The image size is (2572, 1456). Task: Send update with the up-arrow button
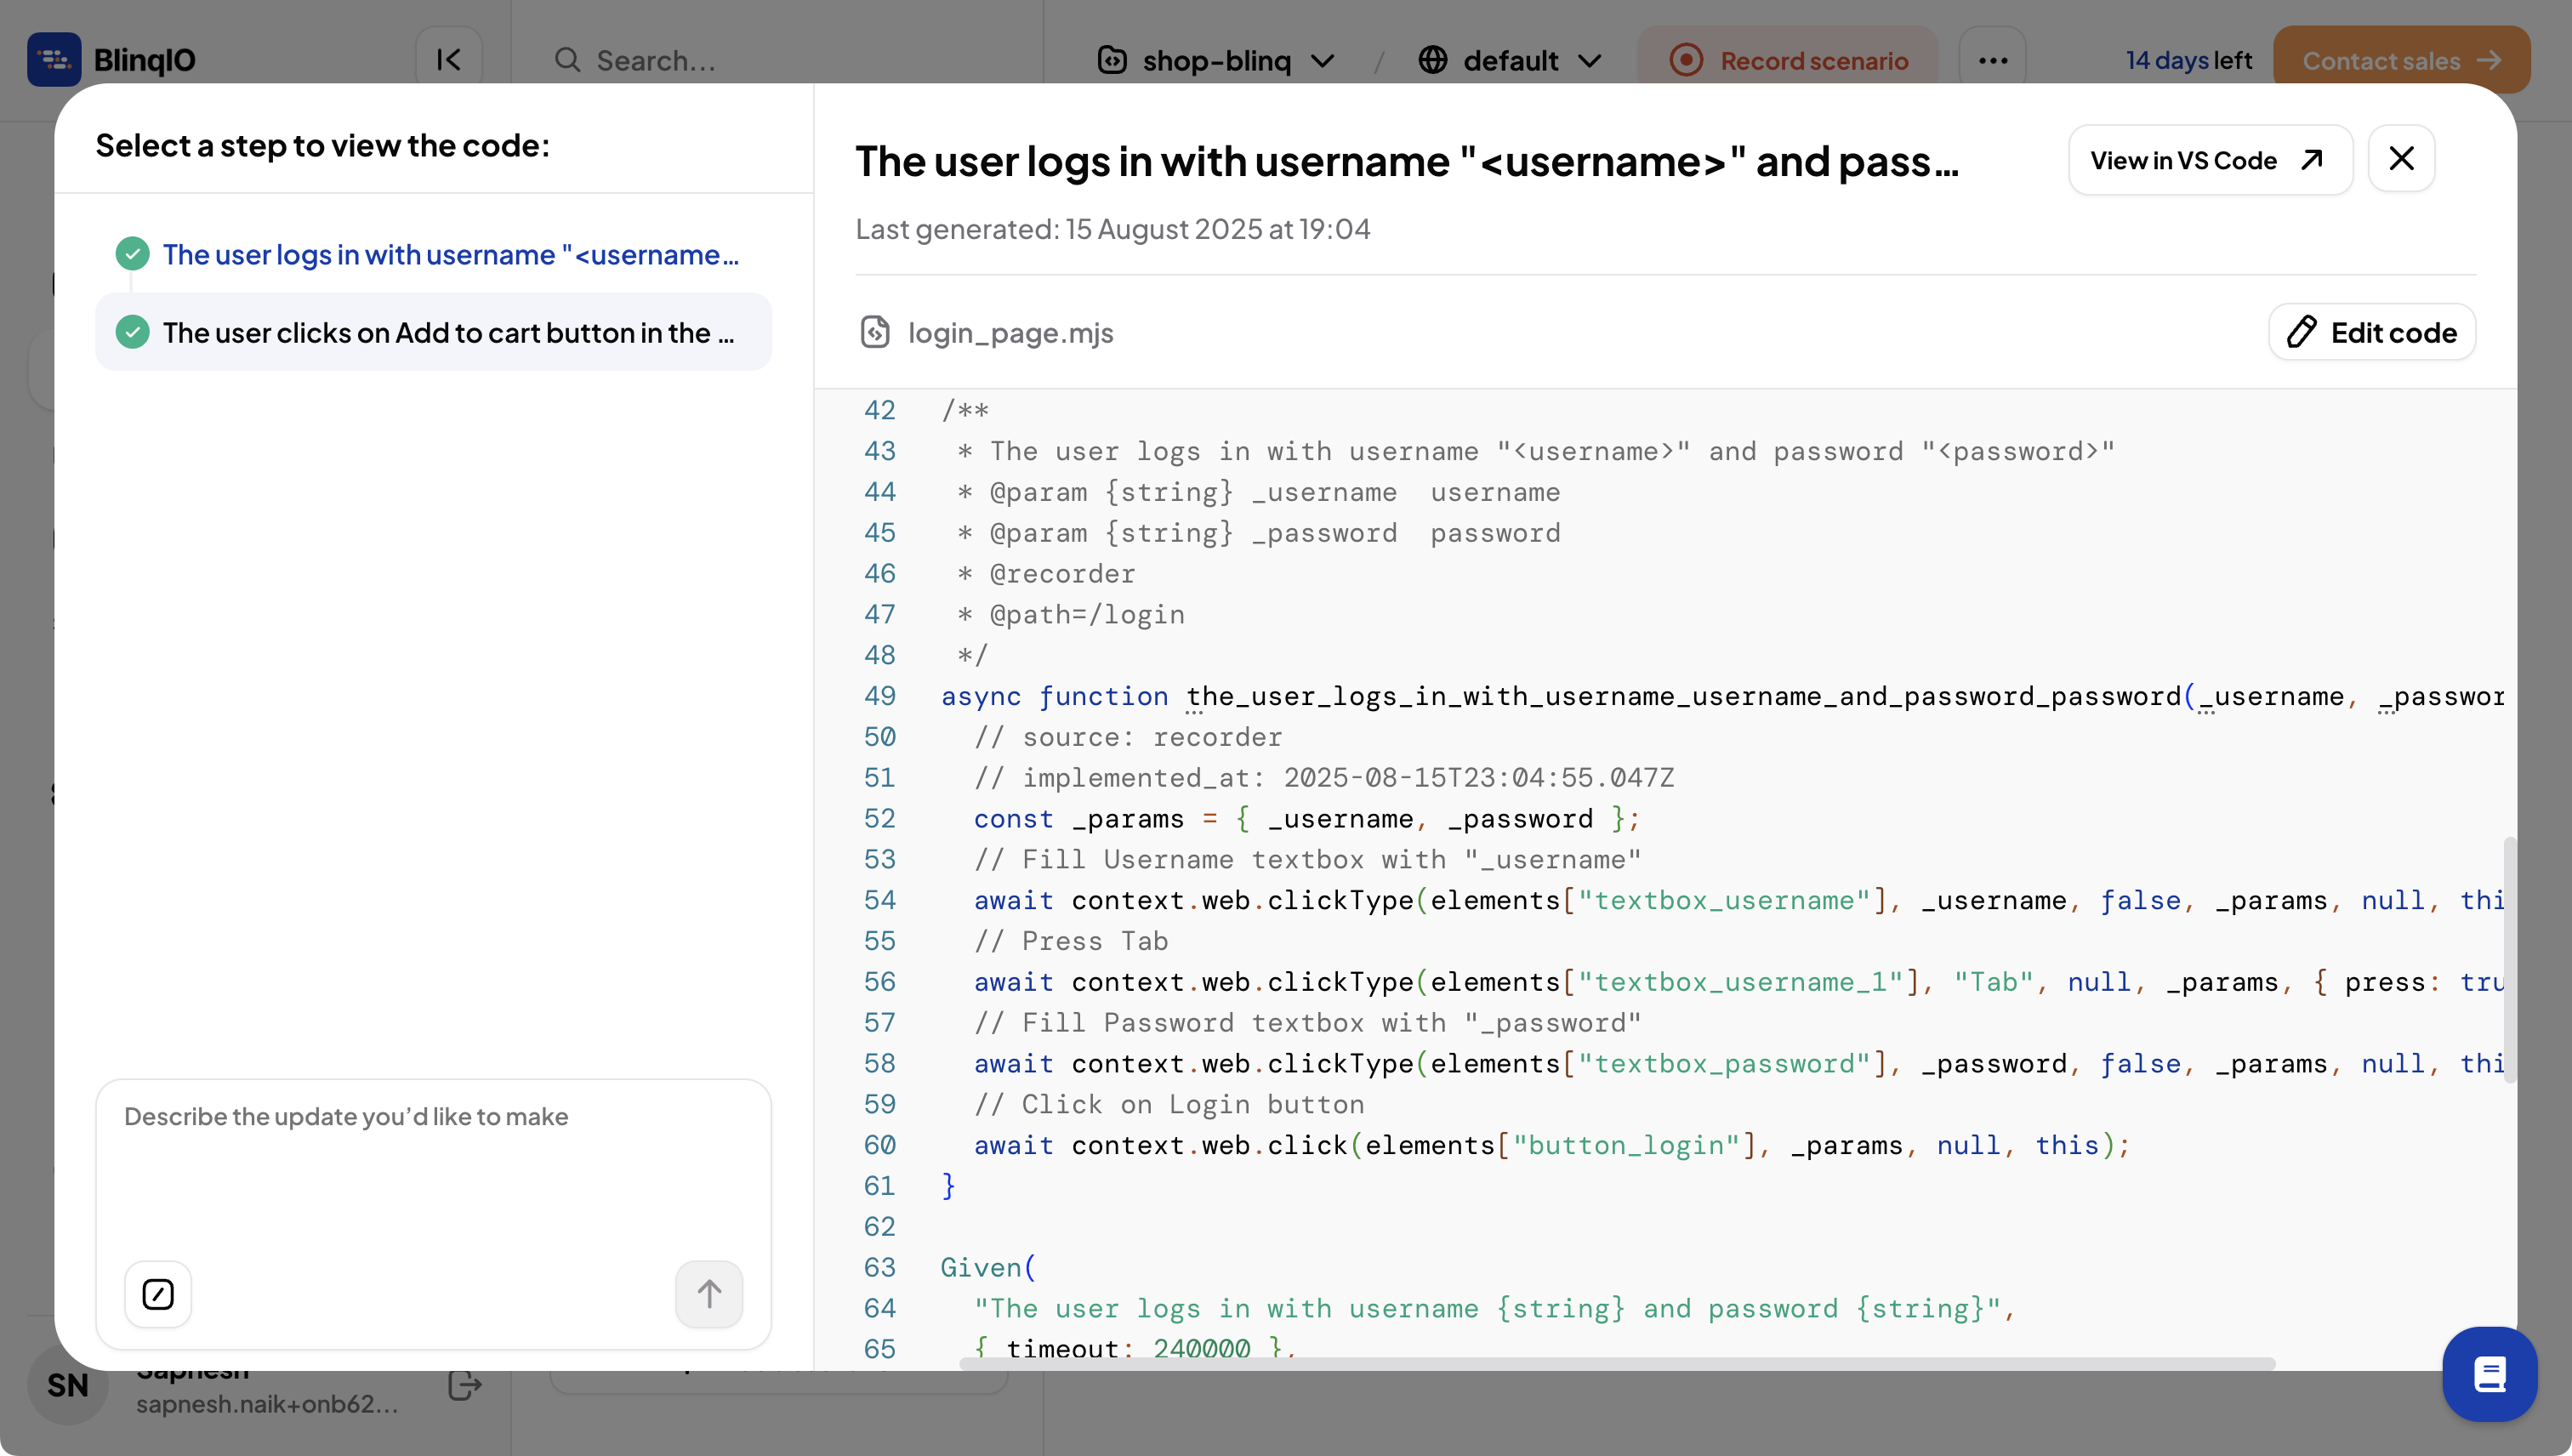tap(708, 1294)
